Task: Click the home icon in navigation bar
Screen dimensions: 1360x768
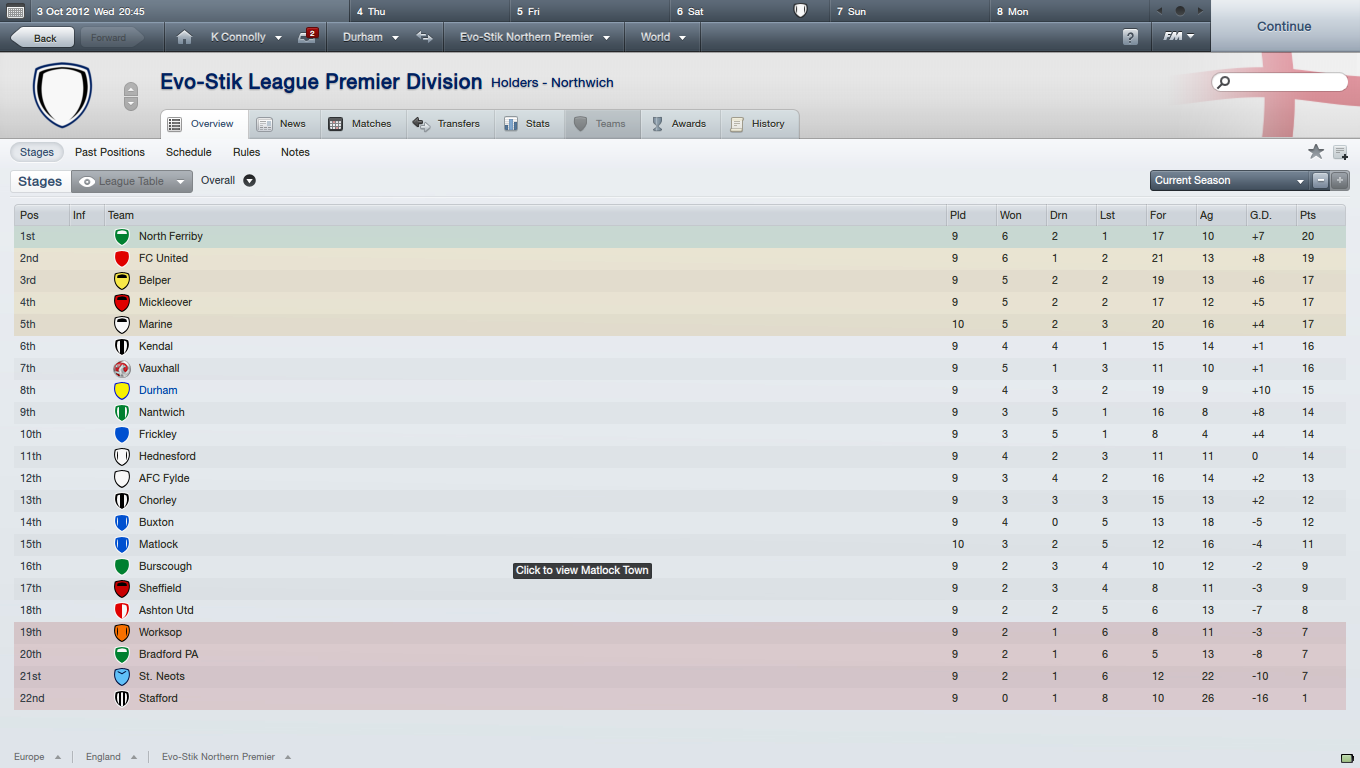Action: (184, 37)
